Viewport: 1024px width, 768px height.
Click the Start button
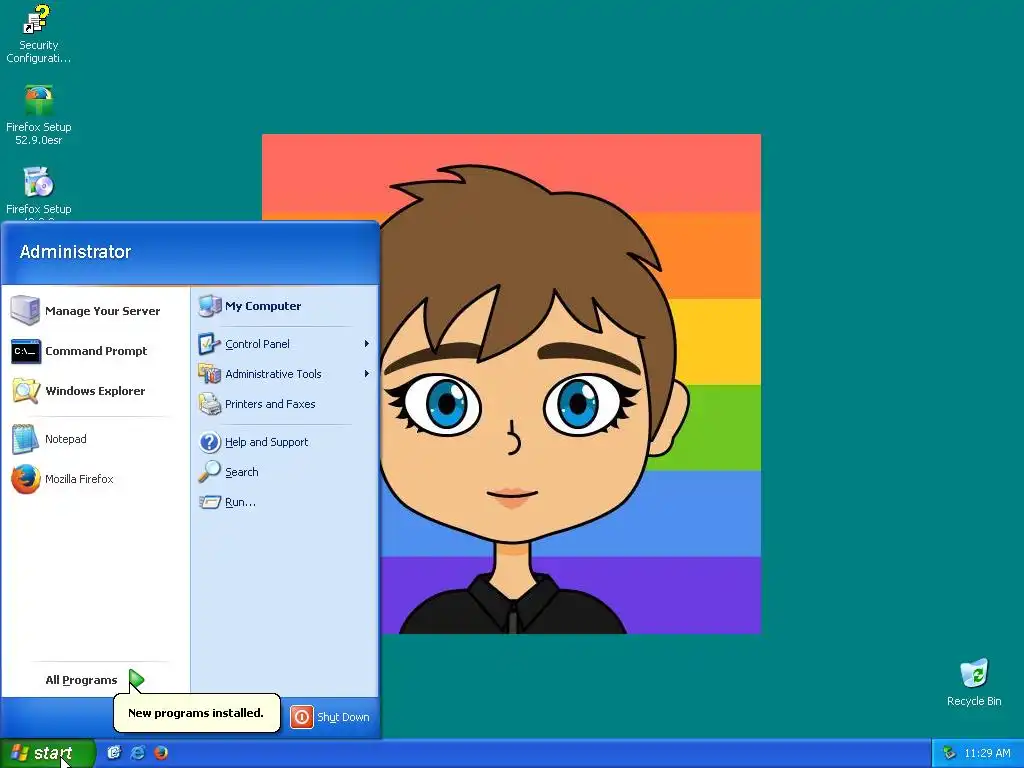tap(47, 753)
